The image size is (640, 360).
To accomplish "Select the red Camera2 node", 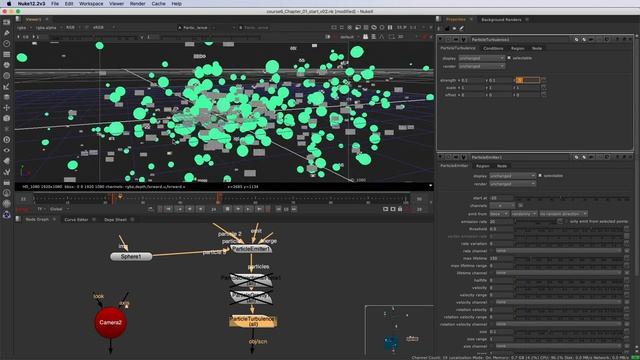I will click(110, 322).
